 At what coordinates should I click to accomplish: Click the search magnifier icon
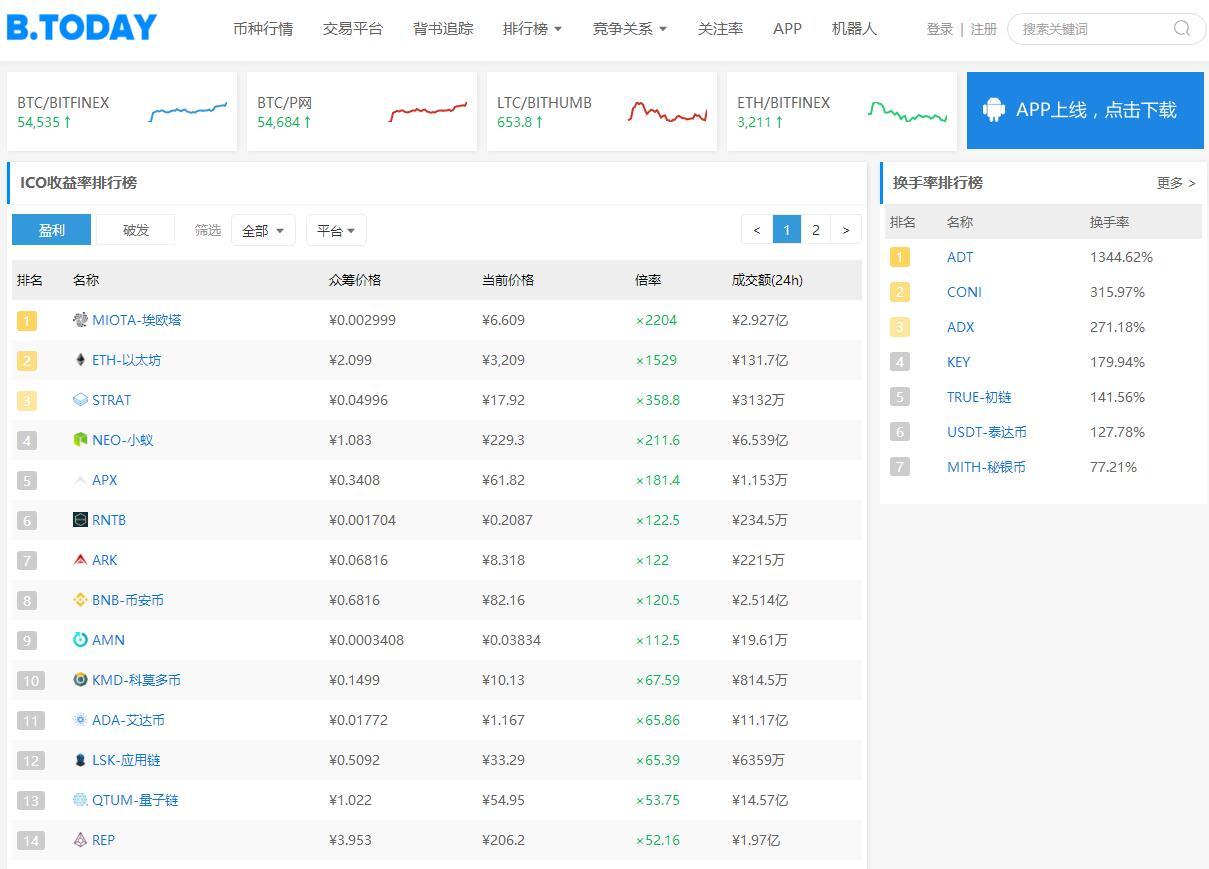click(1182, 29)
